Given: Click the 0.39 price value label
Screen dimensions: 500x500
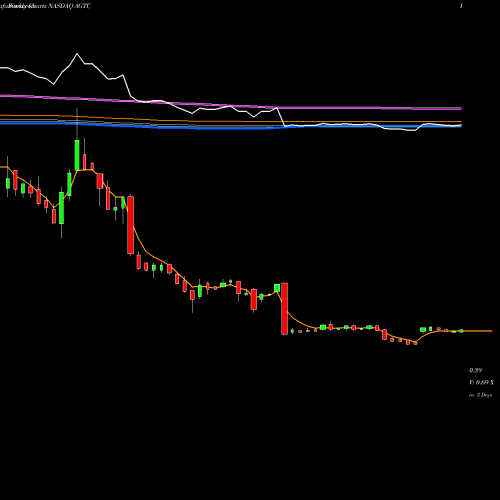Looking at the screenshot, I should point(475,370).
